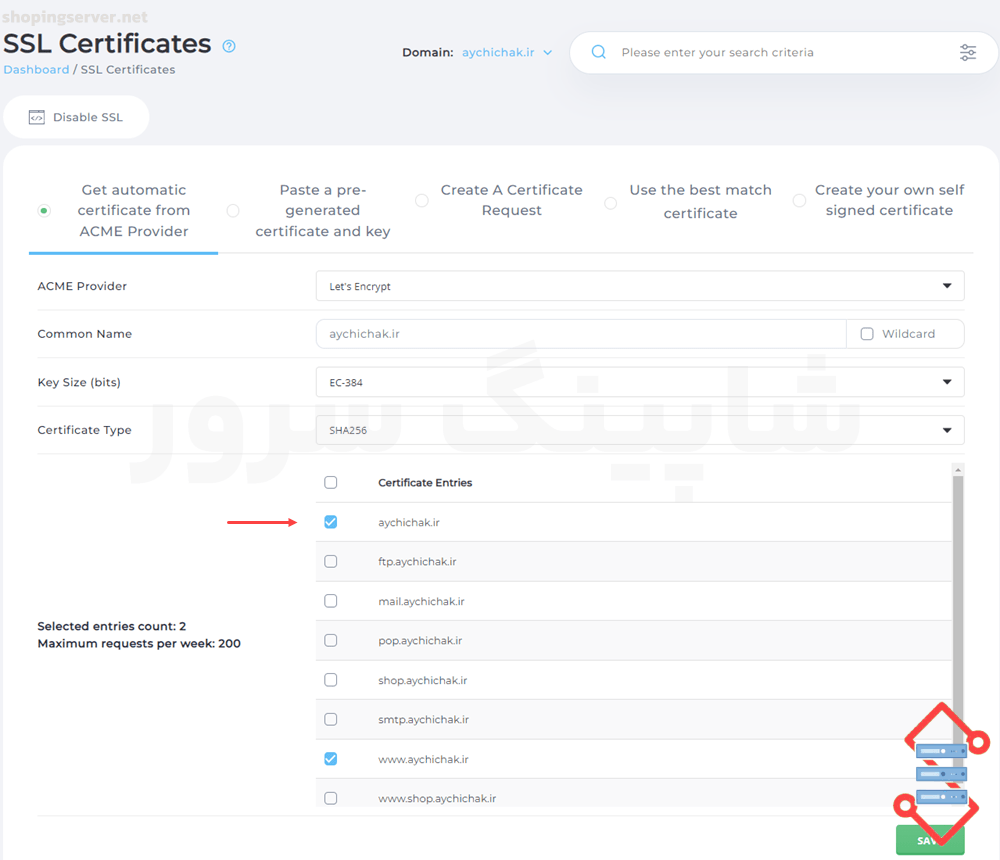This screenshot has width=1000, height=860.
Task: Select all Certificate Entries checkbox
Action: coord(331,483)
